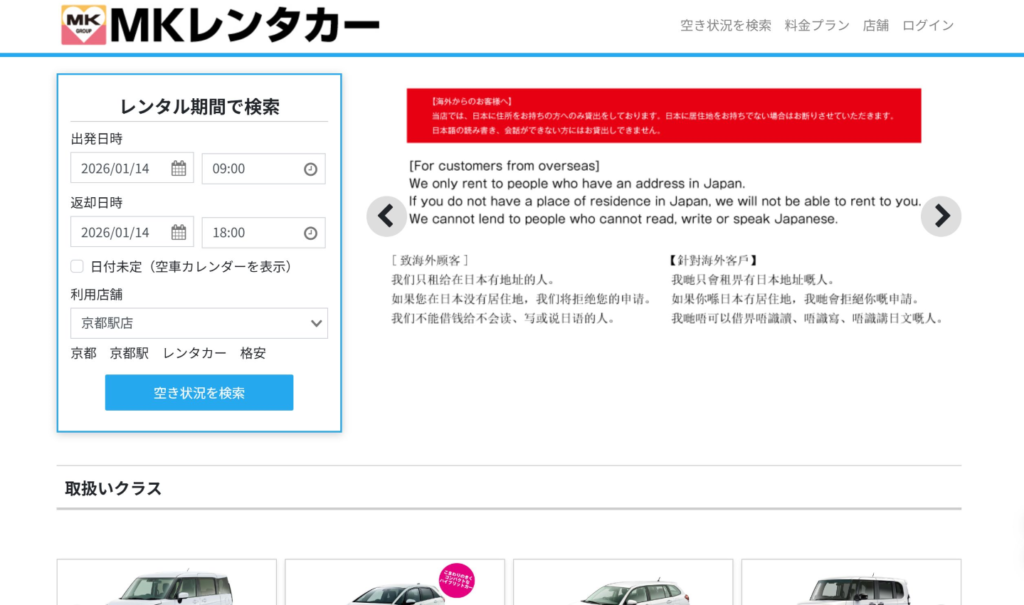1024x605 pixels.
Task: Click the MK Group heart logo
Action: click(83, 25)
